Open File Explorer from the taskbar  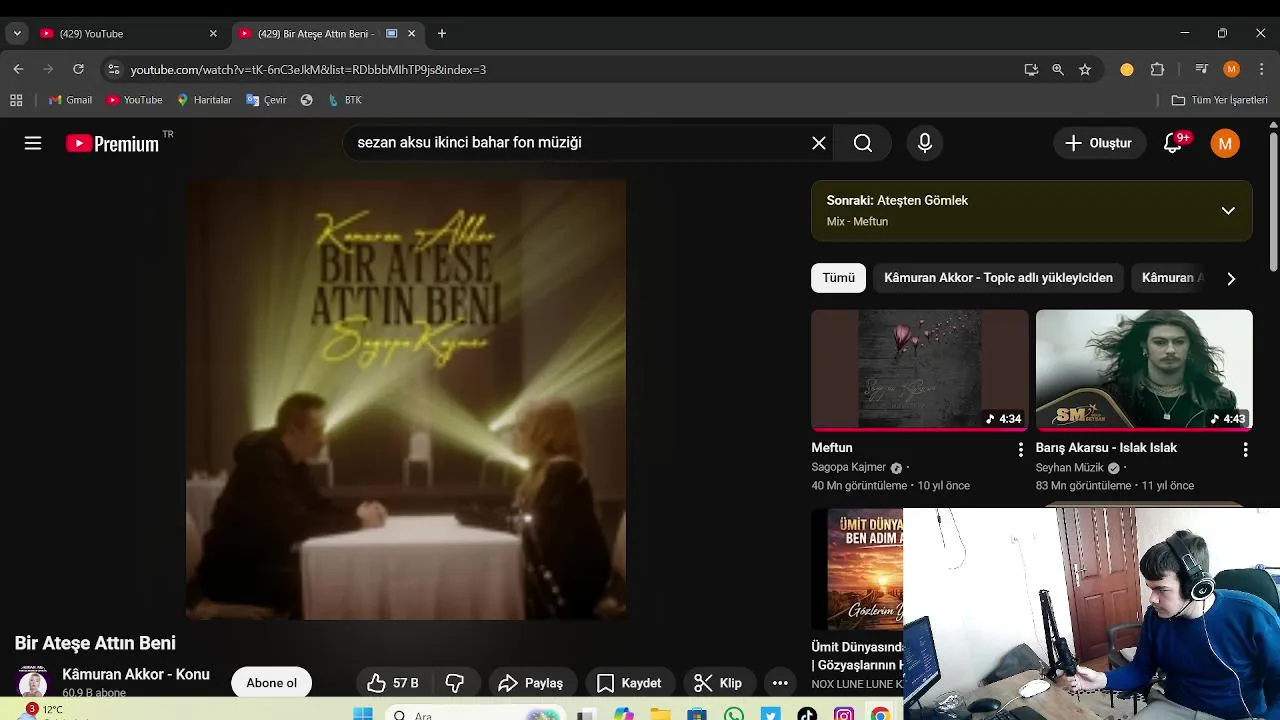point(660,713)
